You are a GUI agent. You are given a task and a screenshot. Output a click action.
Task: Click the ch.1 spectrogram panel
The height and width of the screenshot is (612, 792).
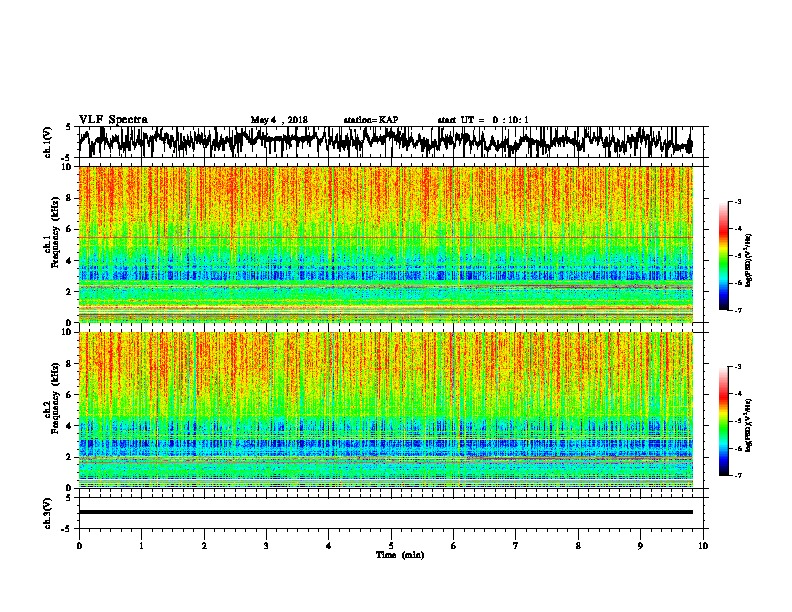(x=386, y=244)
